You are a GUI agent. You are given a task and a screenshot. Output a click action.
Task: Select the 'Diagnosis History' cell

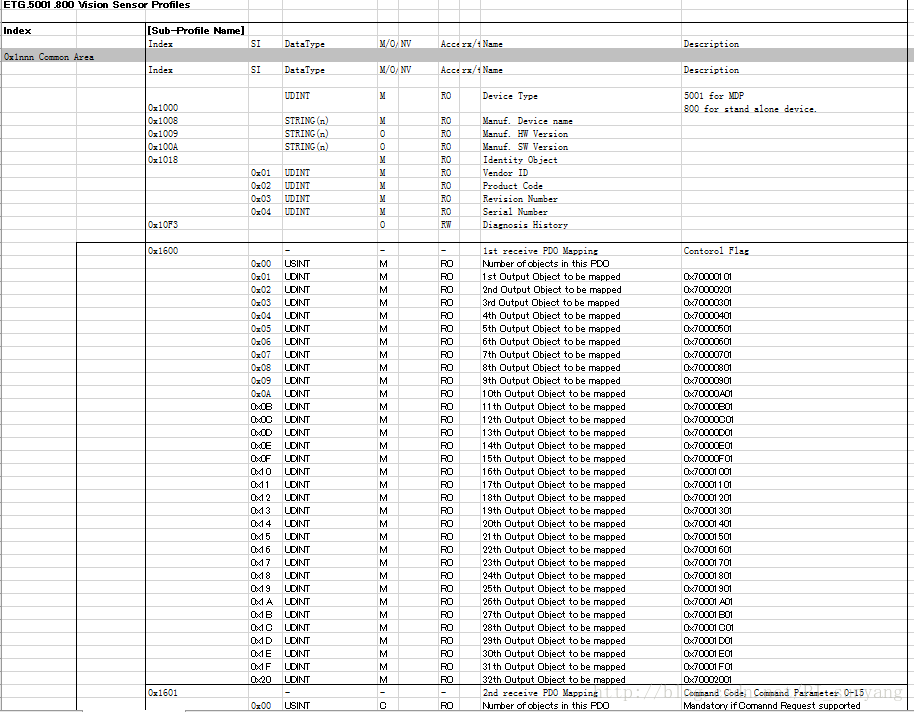[x=525, y=225]
